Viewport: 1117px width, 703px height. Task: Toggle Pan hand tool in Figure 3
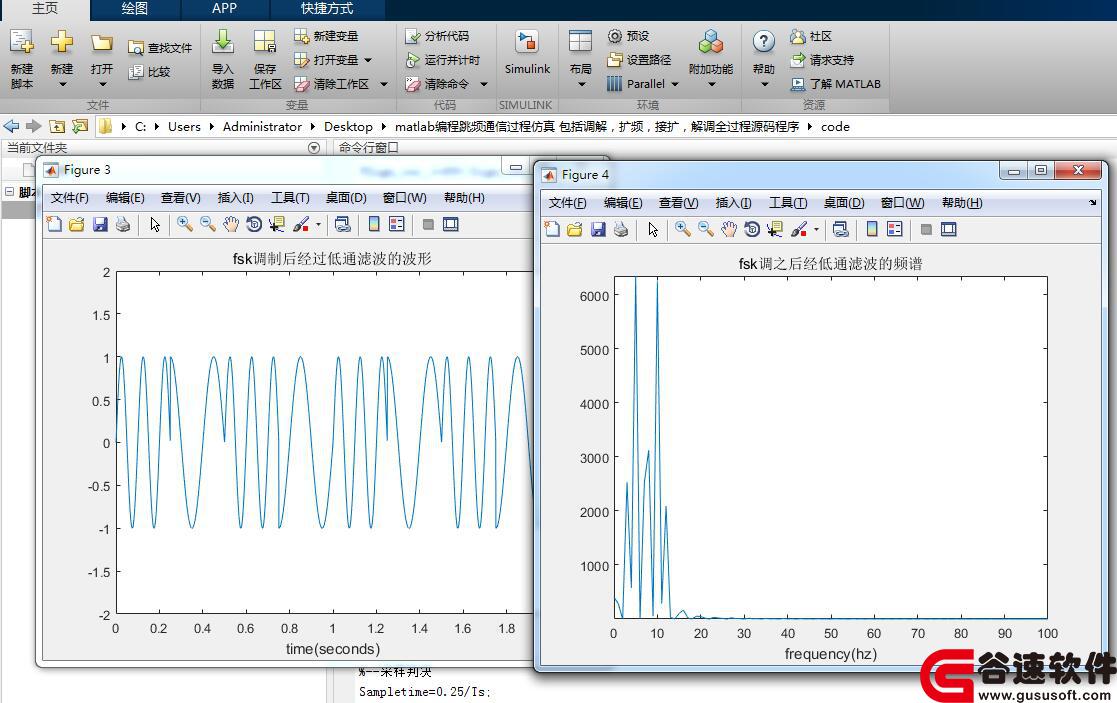(x=230, y=224)
